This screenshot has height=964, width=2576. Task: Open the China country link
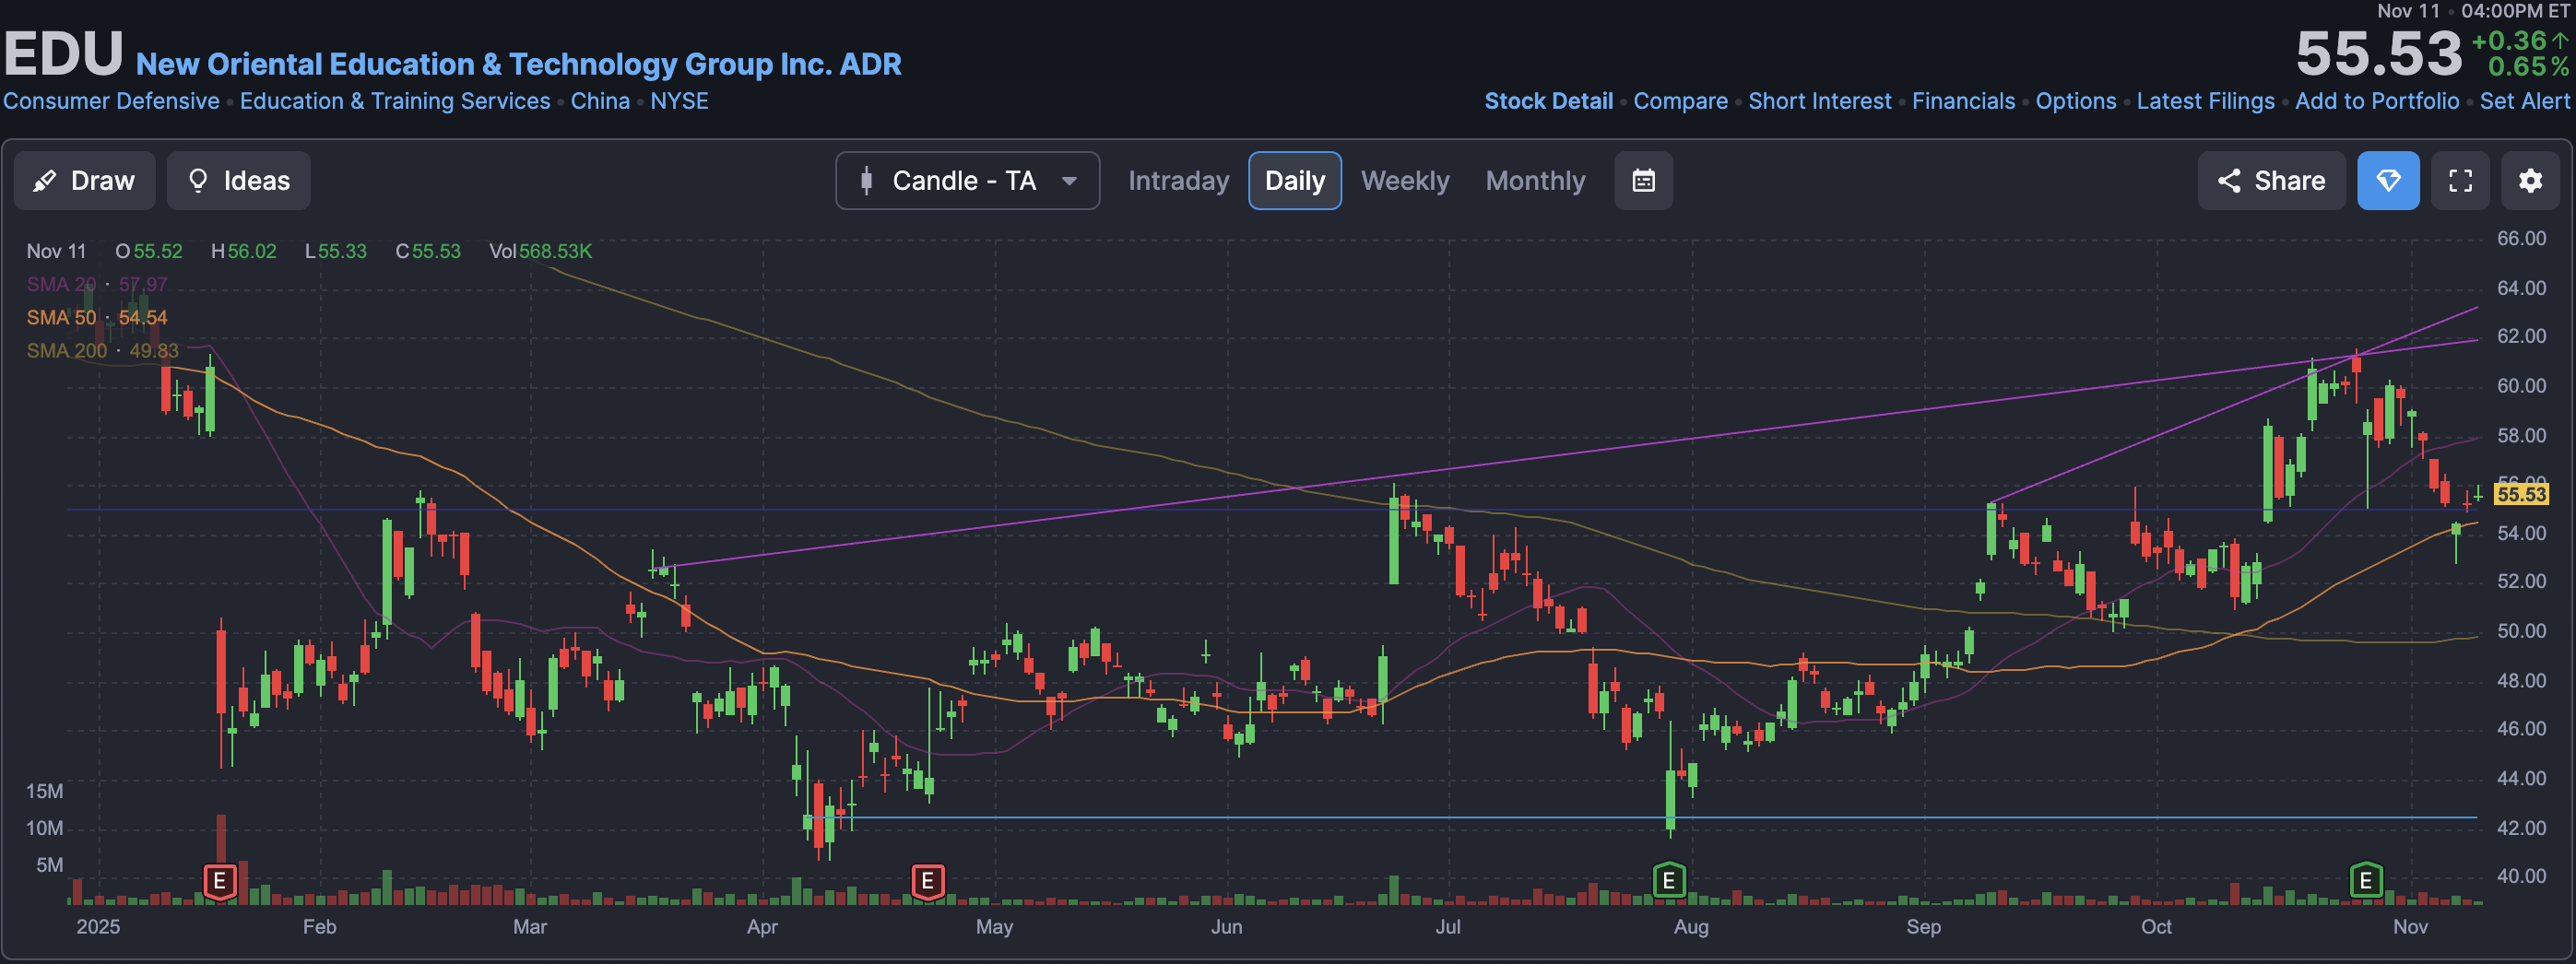[x=600, y=101]
